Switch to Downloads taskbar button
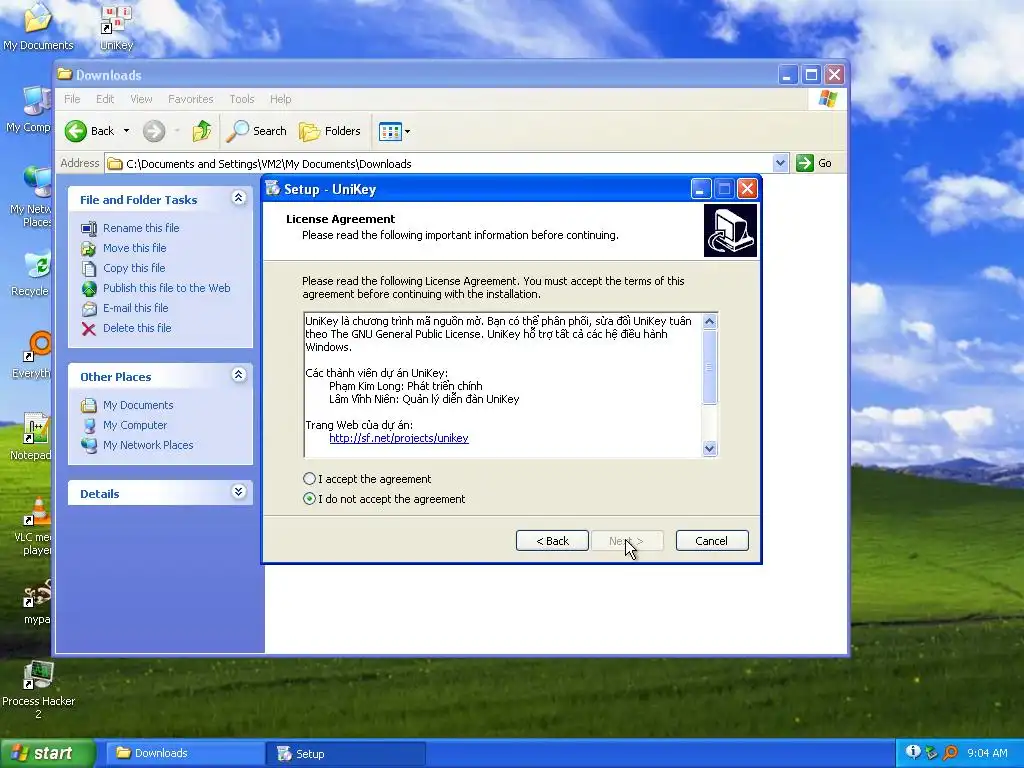The width and height of the screenshot is (1024, 768). click(184, 753)
